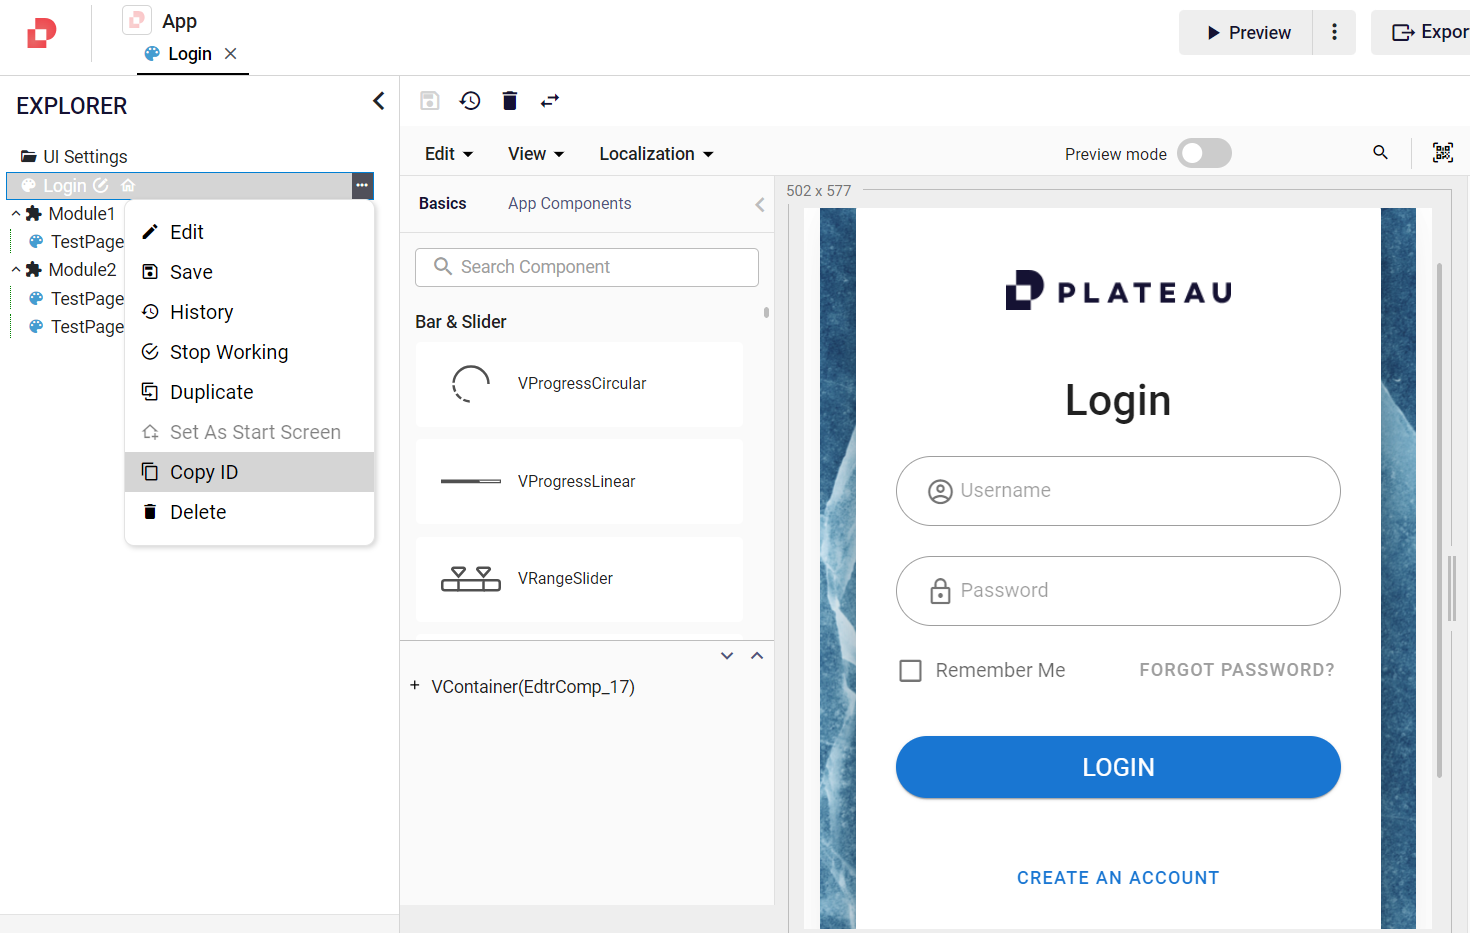
Task: Click the blue LOGIN button
Action: point(1117,767)
